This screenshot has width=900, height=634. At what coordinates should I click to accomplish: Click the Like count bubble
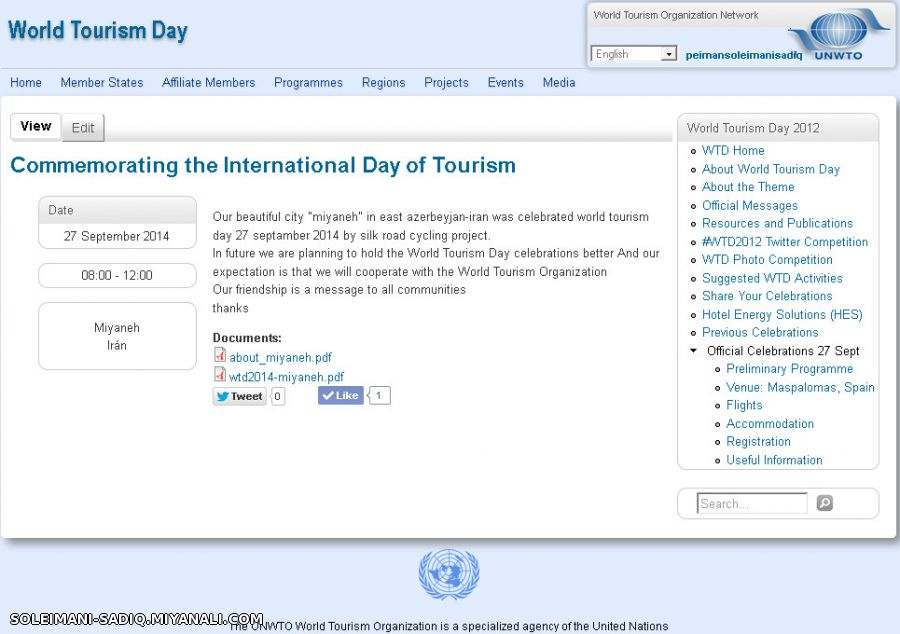pyautogui.click(x=379, y=395)
